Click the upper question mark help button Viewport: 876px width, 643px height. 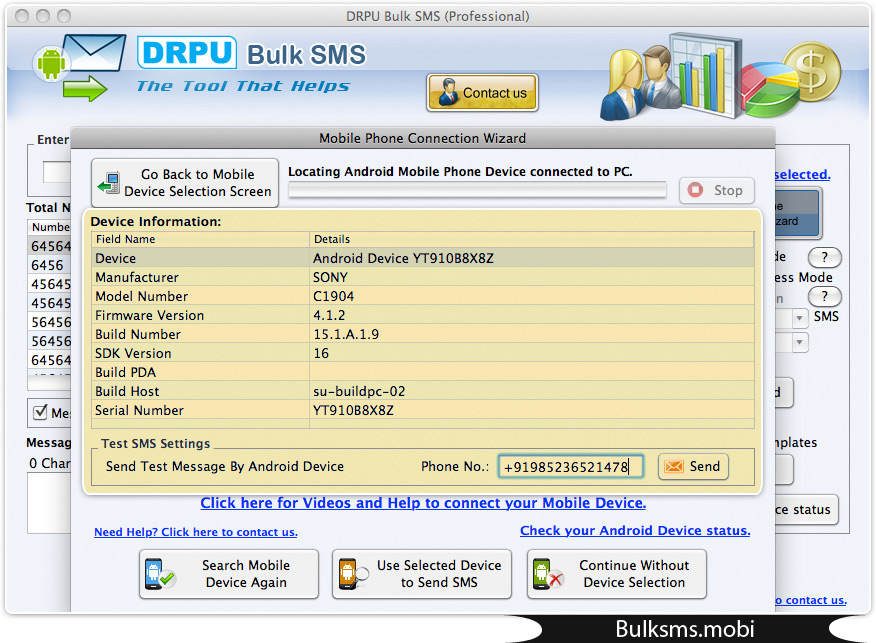pyautogui.click(x=824, y=257)
